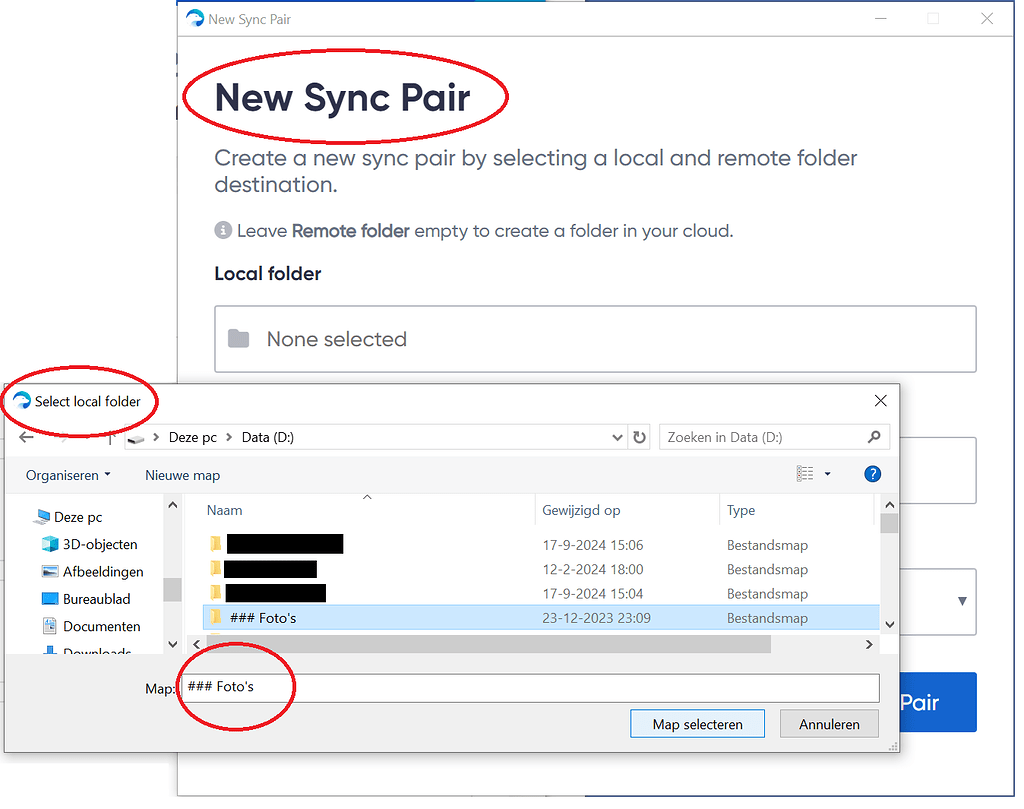Screen dimensions: 1024x809
Task: Open the help question mark icon
Action: (x=872, y=474)
